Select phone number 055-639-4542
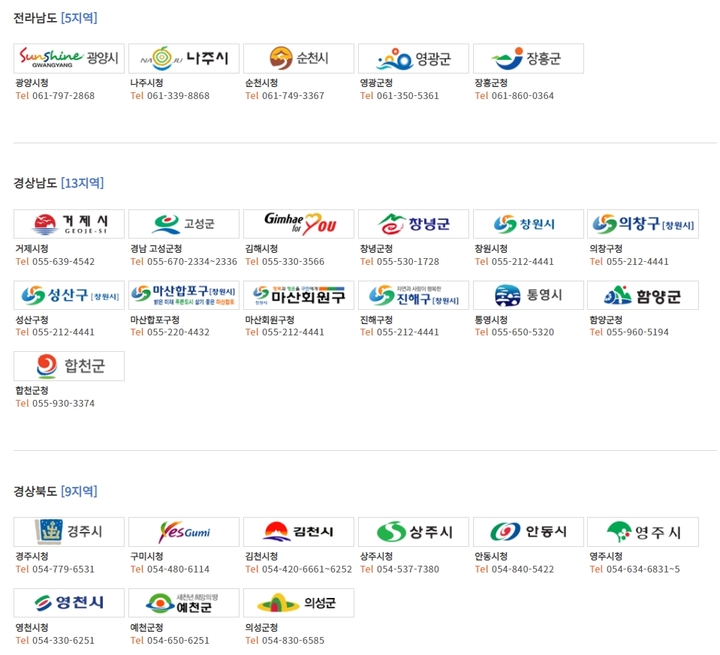This screenshot has height=655, width=720. 63,261
